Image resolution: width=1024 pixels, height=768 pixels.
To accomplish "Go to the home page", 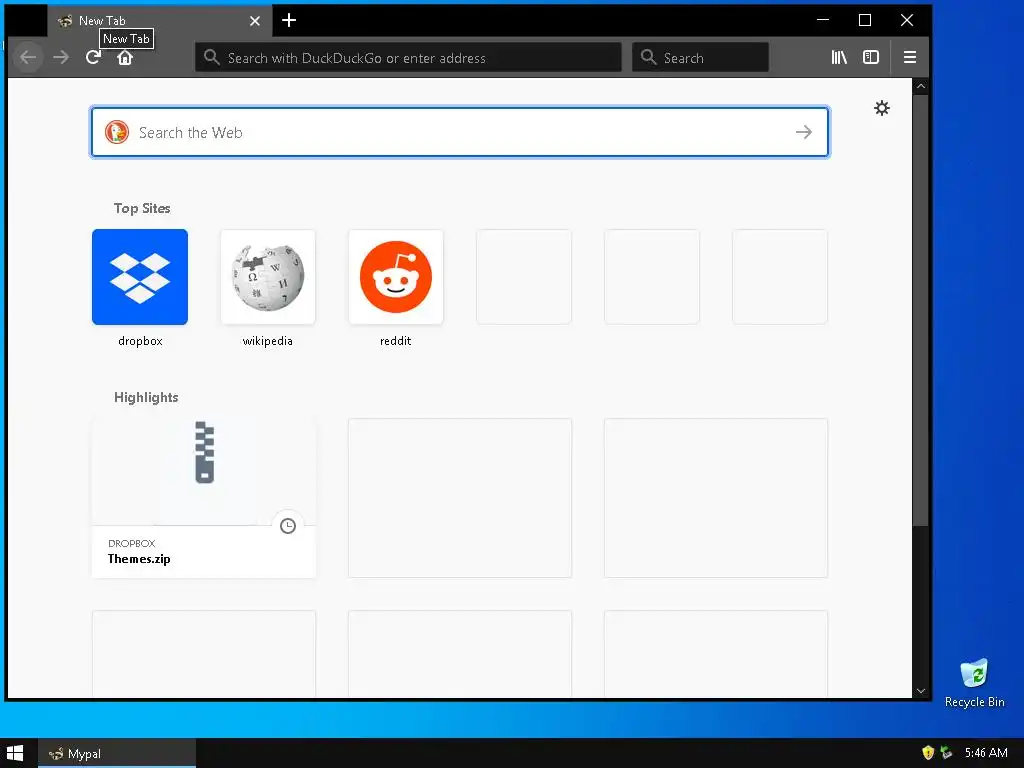I will (125, 58).
